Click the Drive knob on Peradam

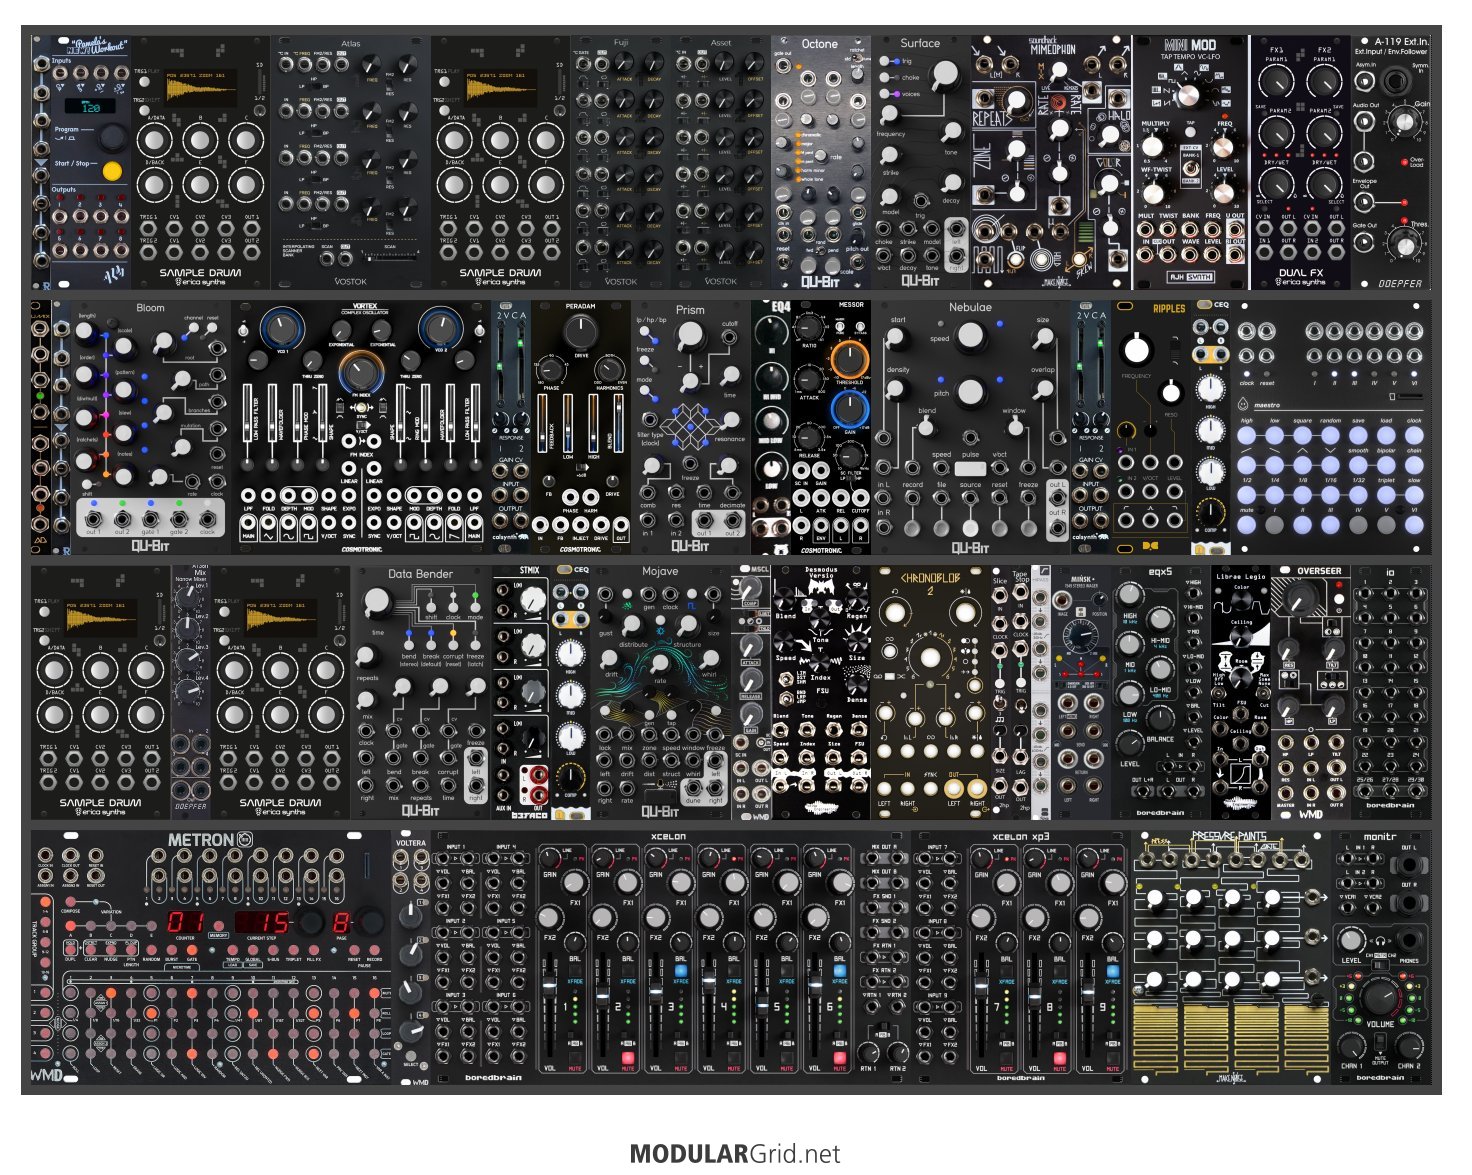click(x=580, y=331)
